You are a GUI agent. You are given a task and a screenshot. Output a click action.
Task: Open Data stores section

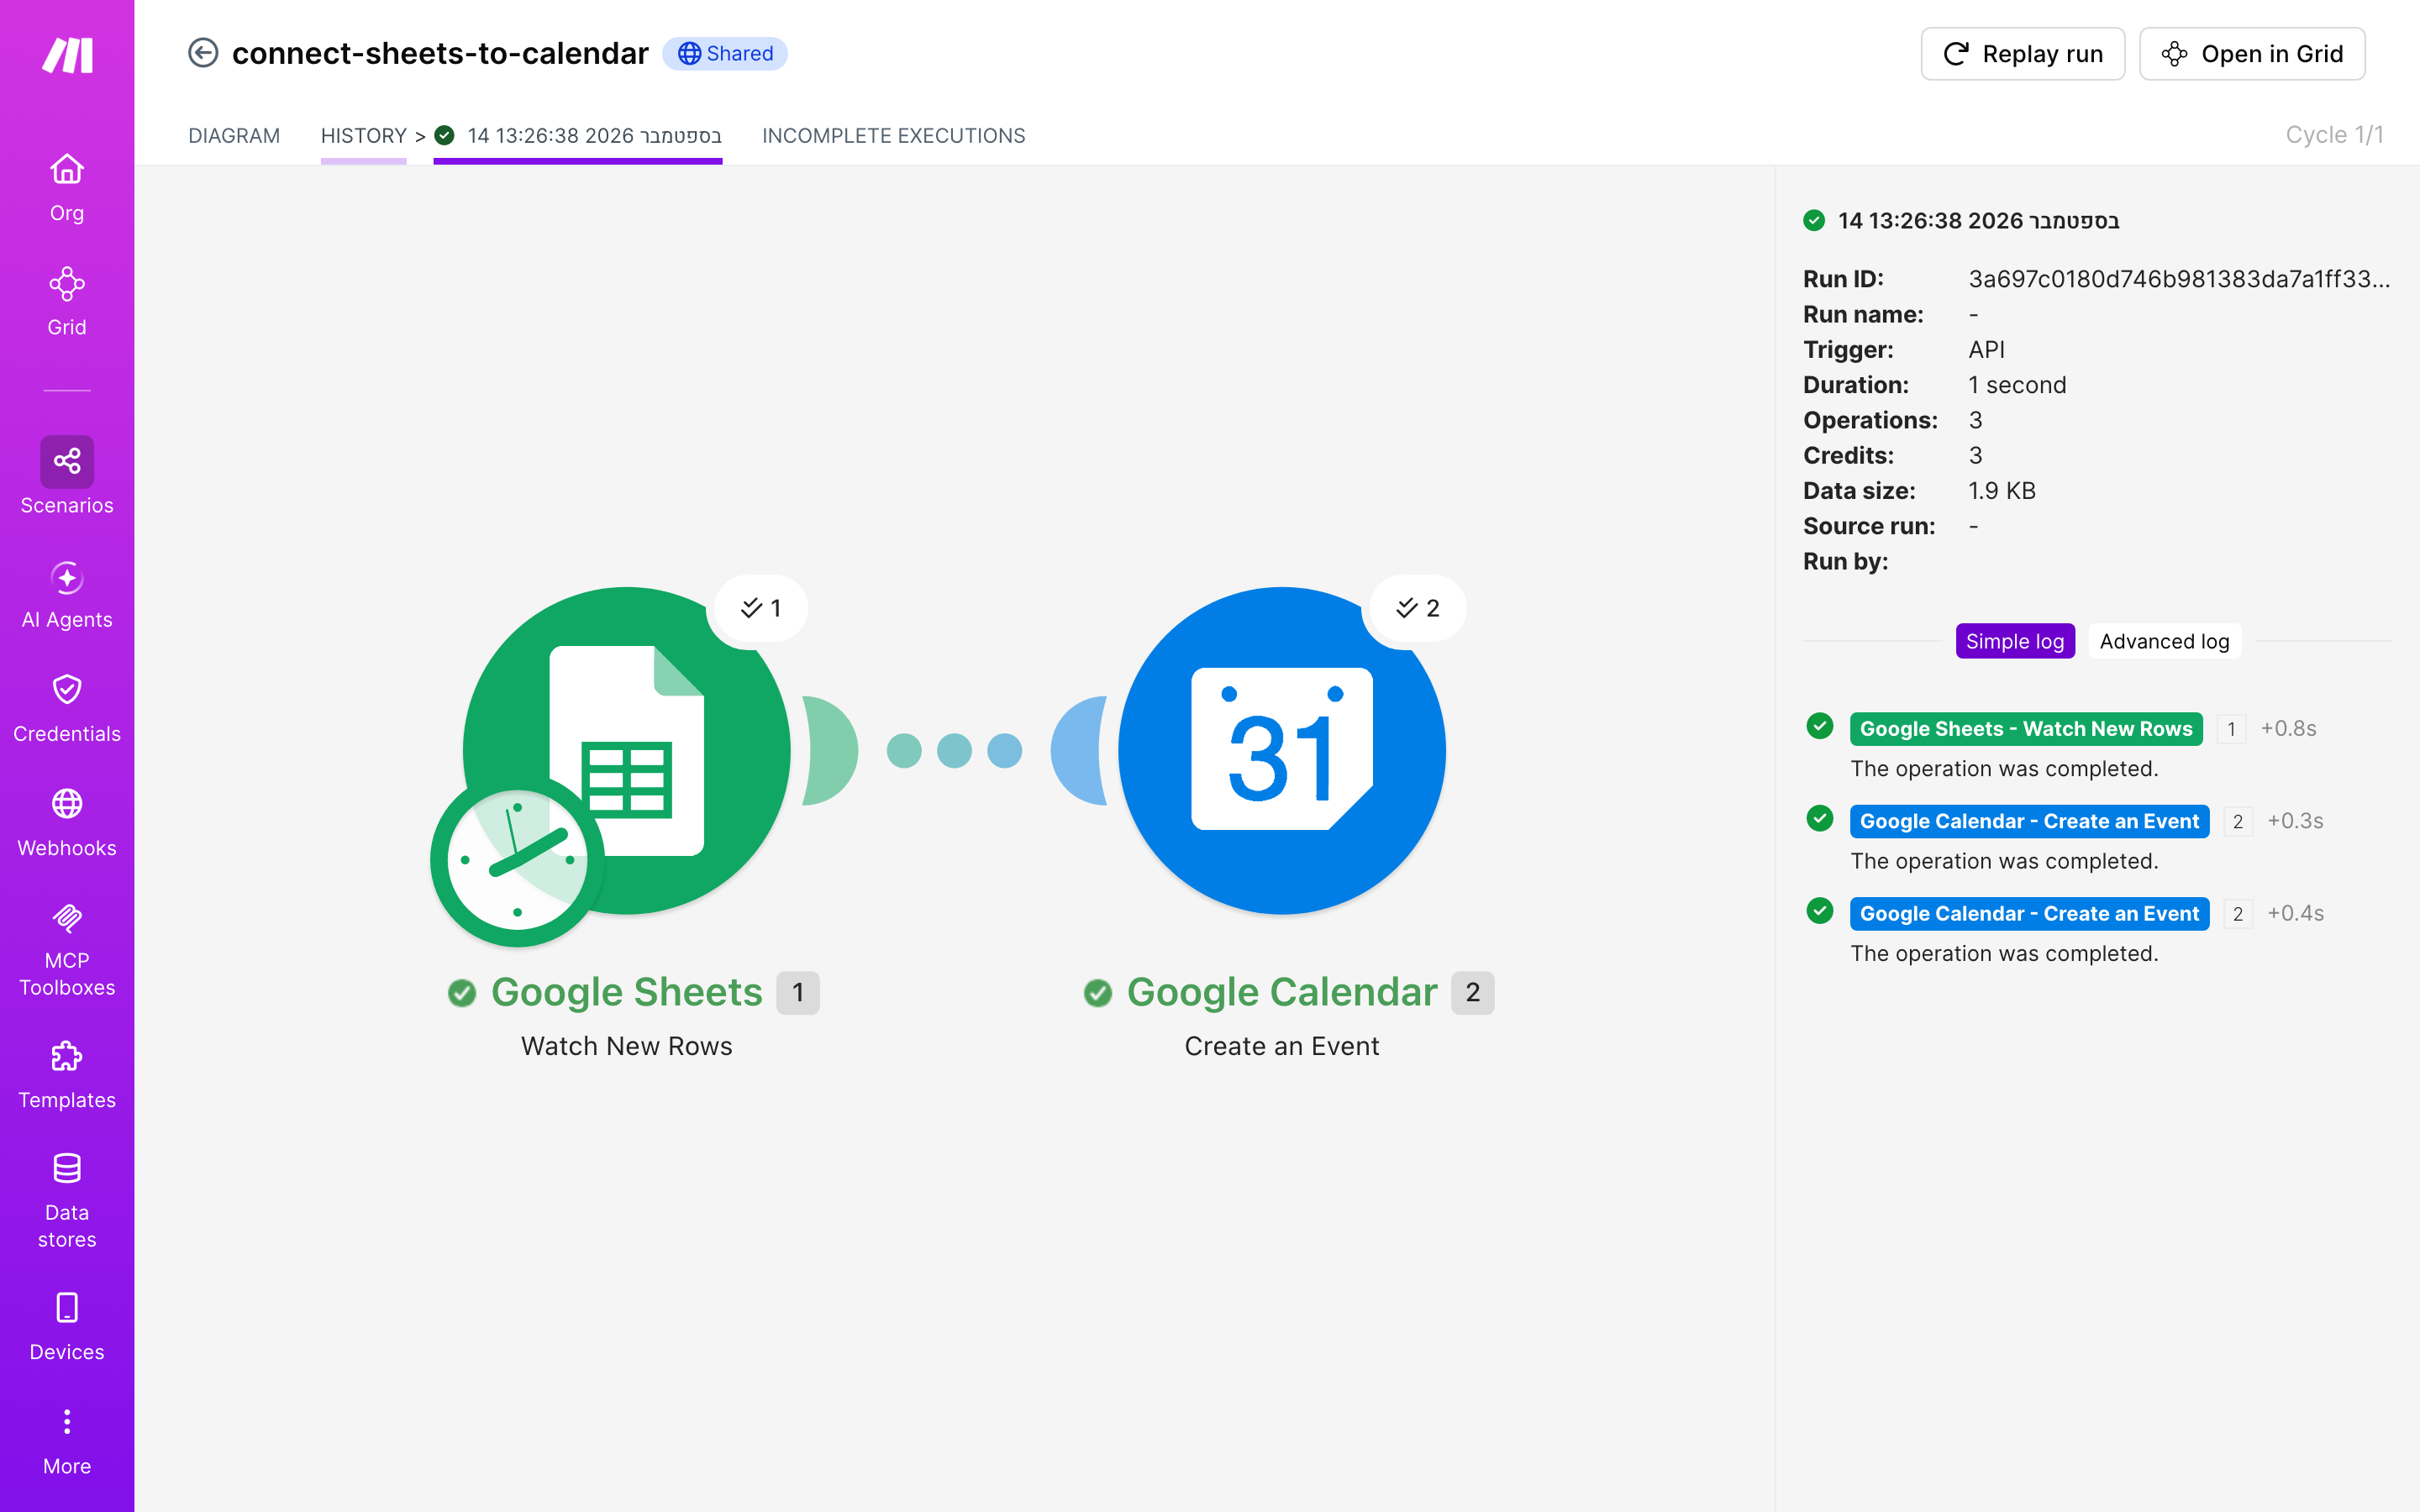pos(67,1201)
